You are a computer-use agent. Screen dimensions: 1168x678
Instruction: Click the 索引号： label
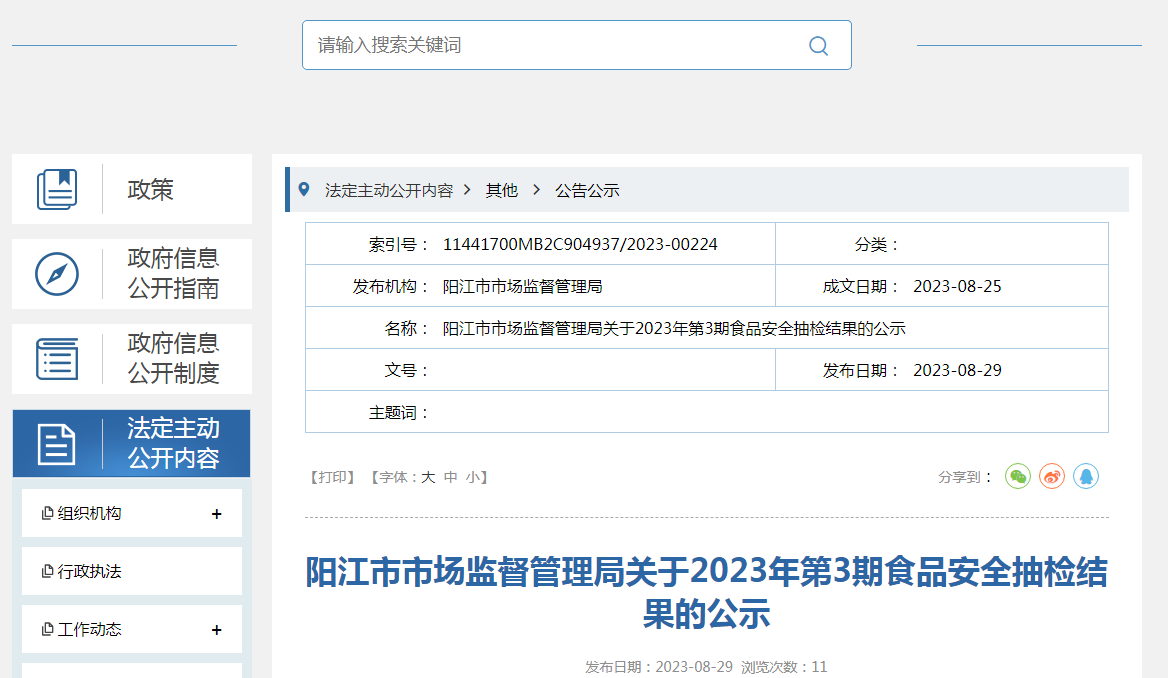pos(400,244)
